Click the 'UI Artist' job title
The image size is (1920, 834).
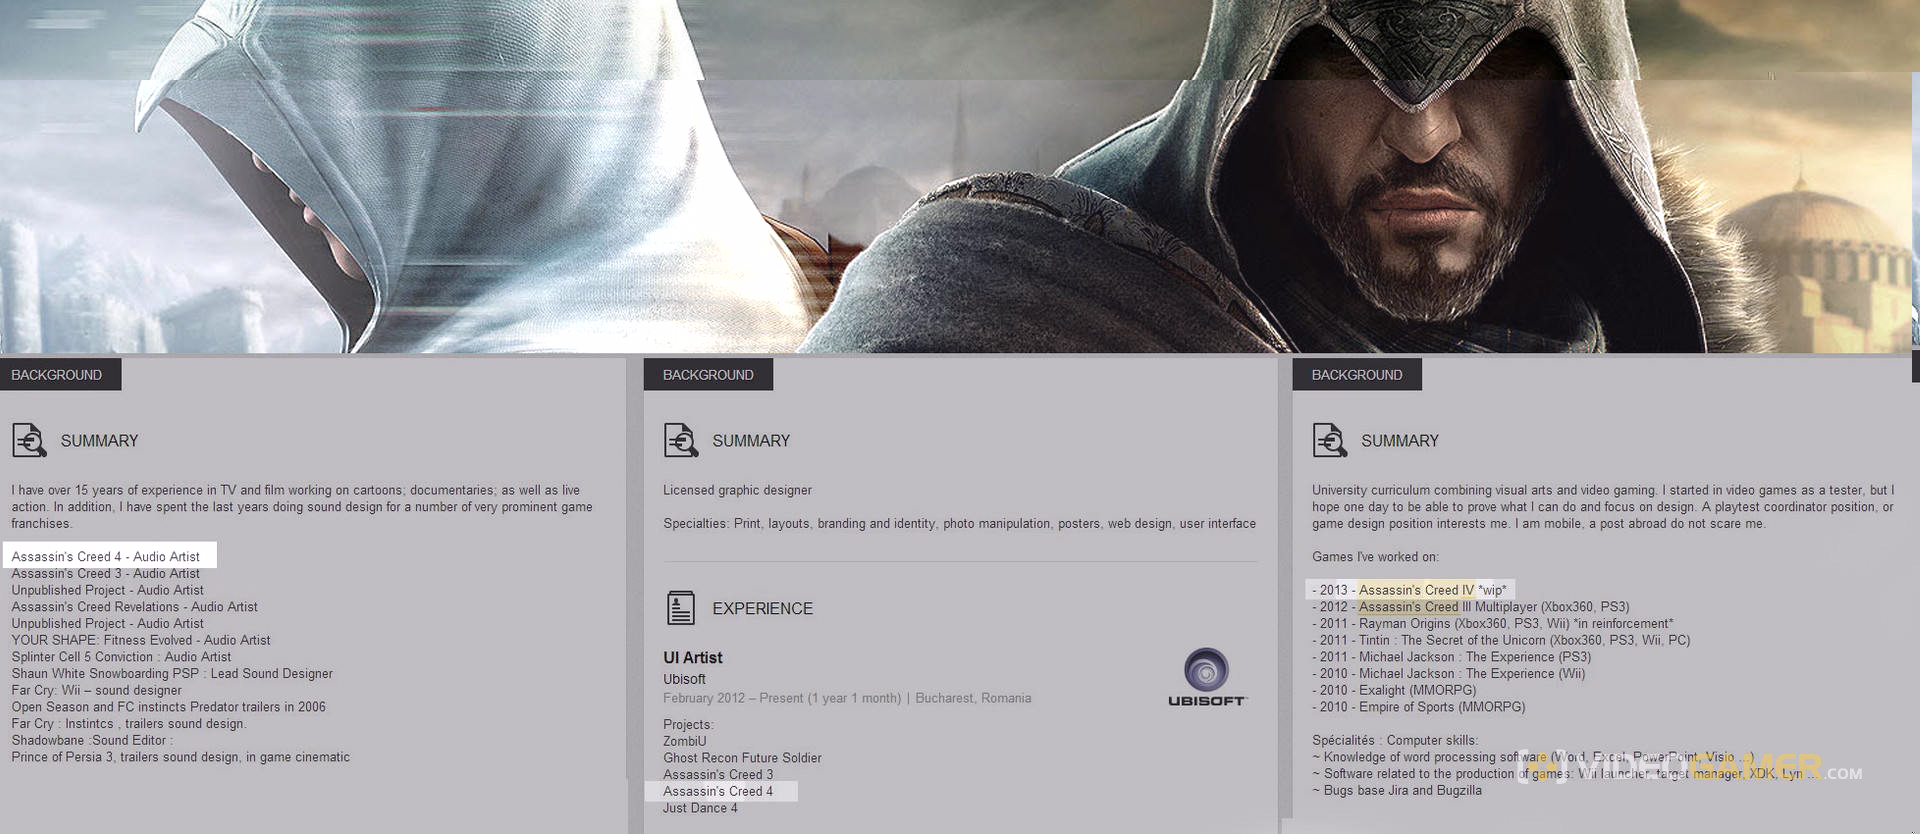tap(692, 658)
